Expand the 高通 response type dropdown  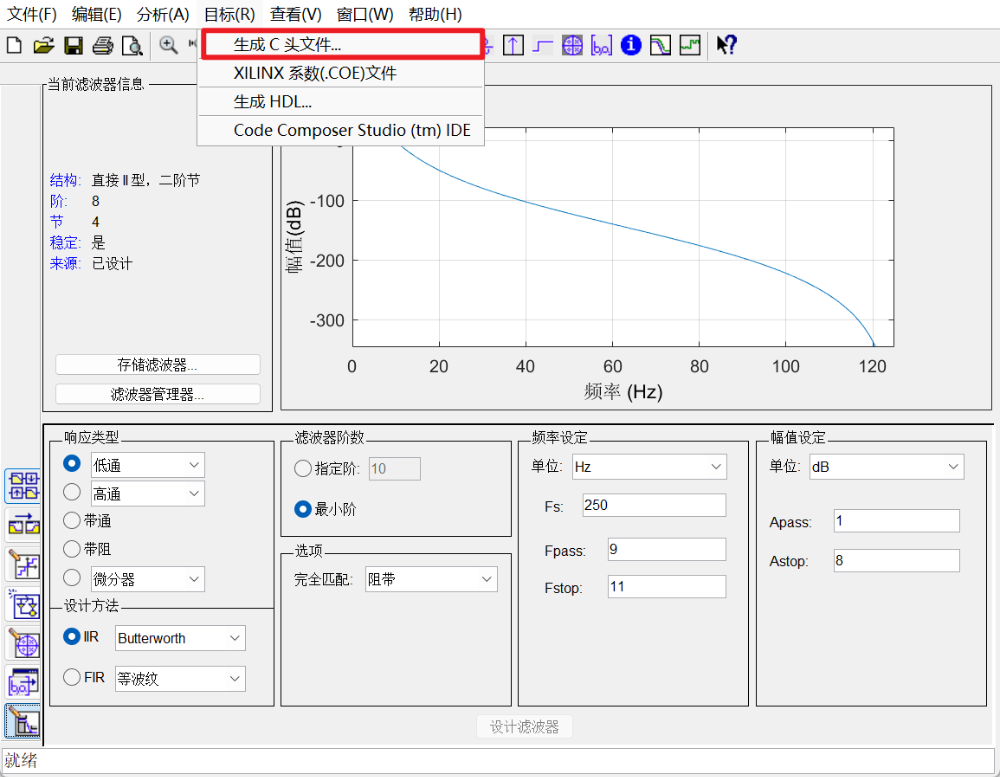[147, 494]
